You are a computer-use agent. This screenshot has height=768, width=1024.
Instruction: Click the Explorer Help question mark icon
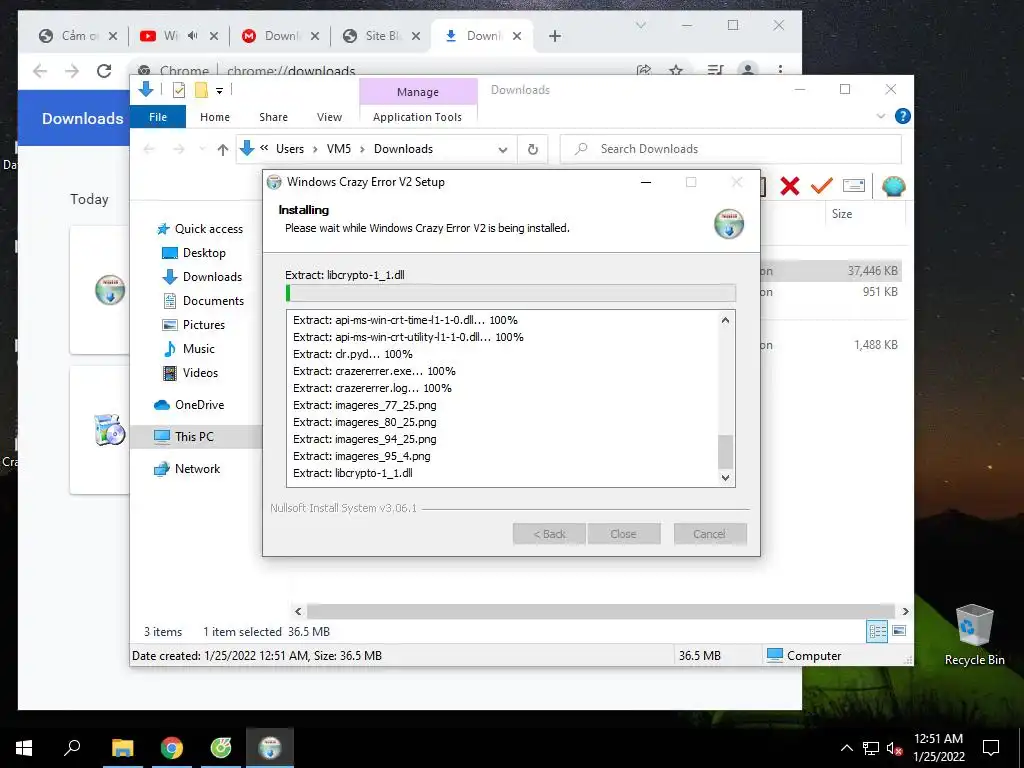tap(903, 116)
